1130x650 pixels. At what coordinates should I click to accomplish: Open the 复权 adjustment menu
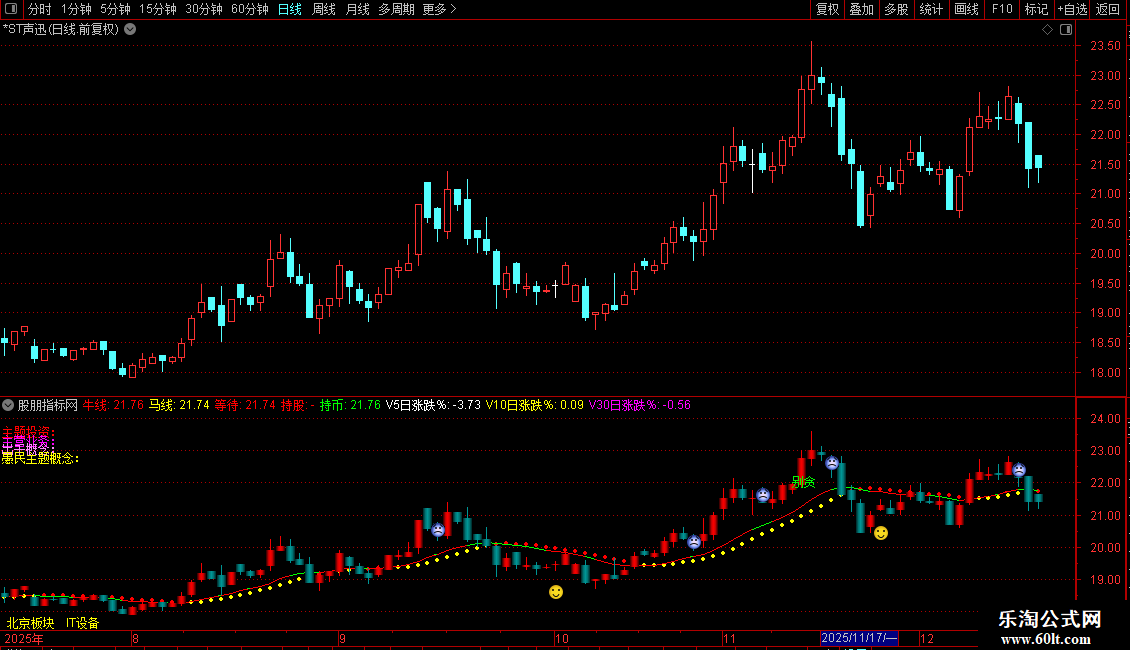[x=827, y=9]
